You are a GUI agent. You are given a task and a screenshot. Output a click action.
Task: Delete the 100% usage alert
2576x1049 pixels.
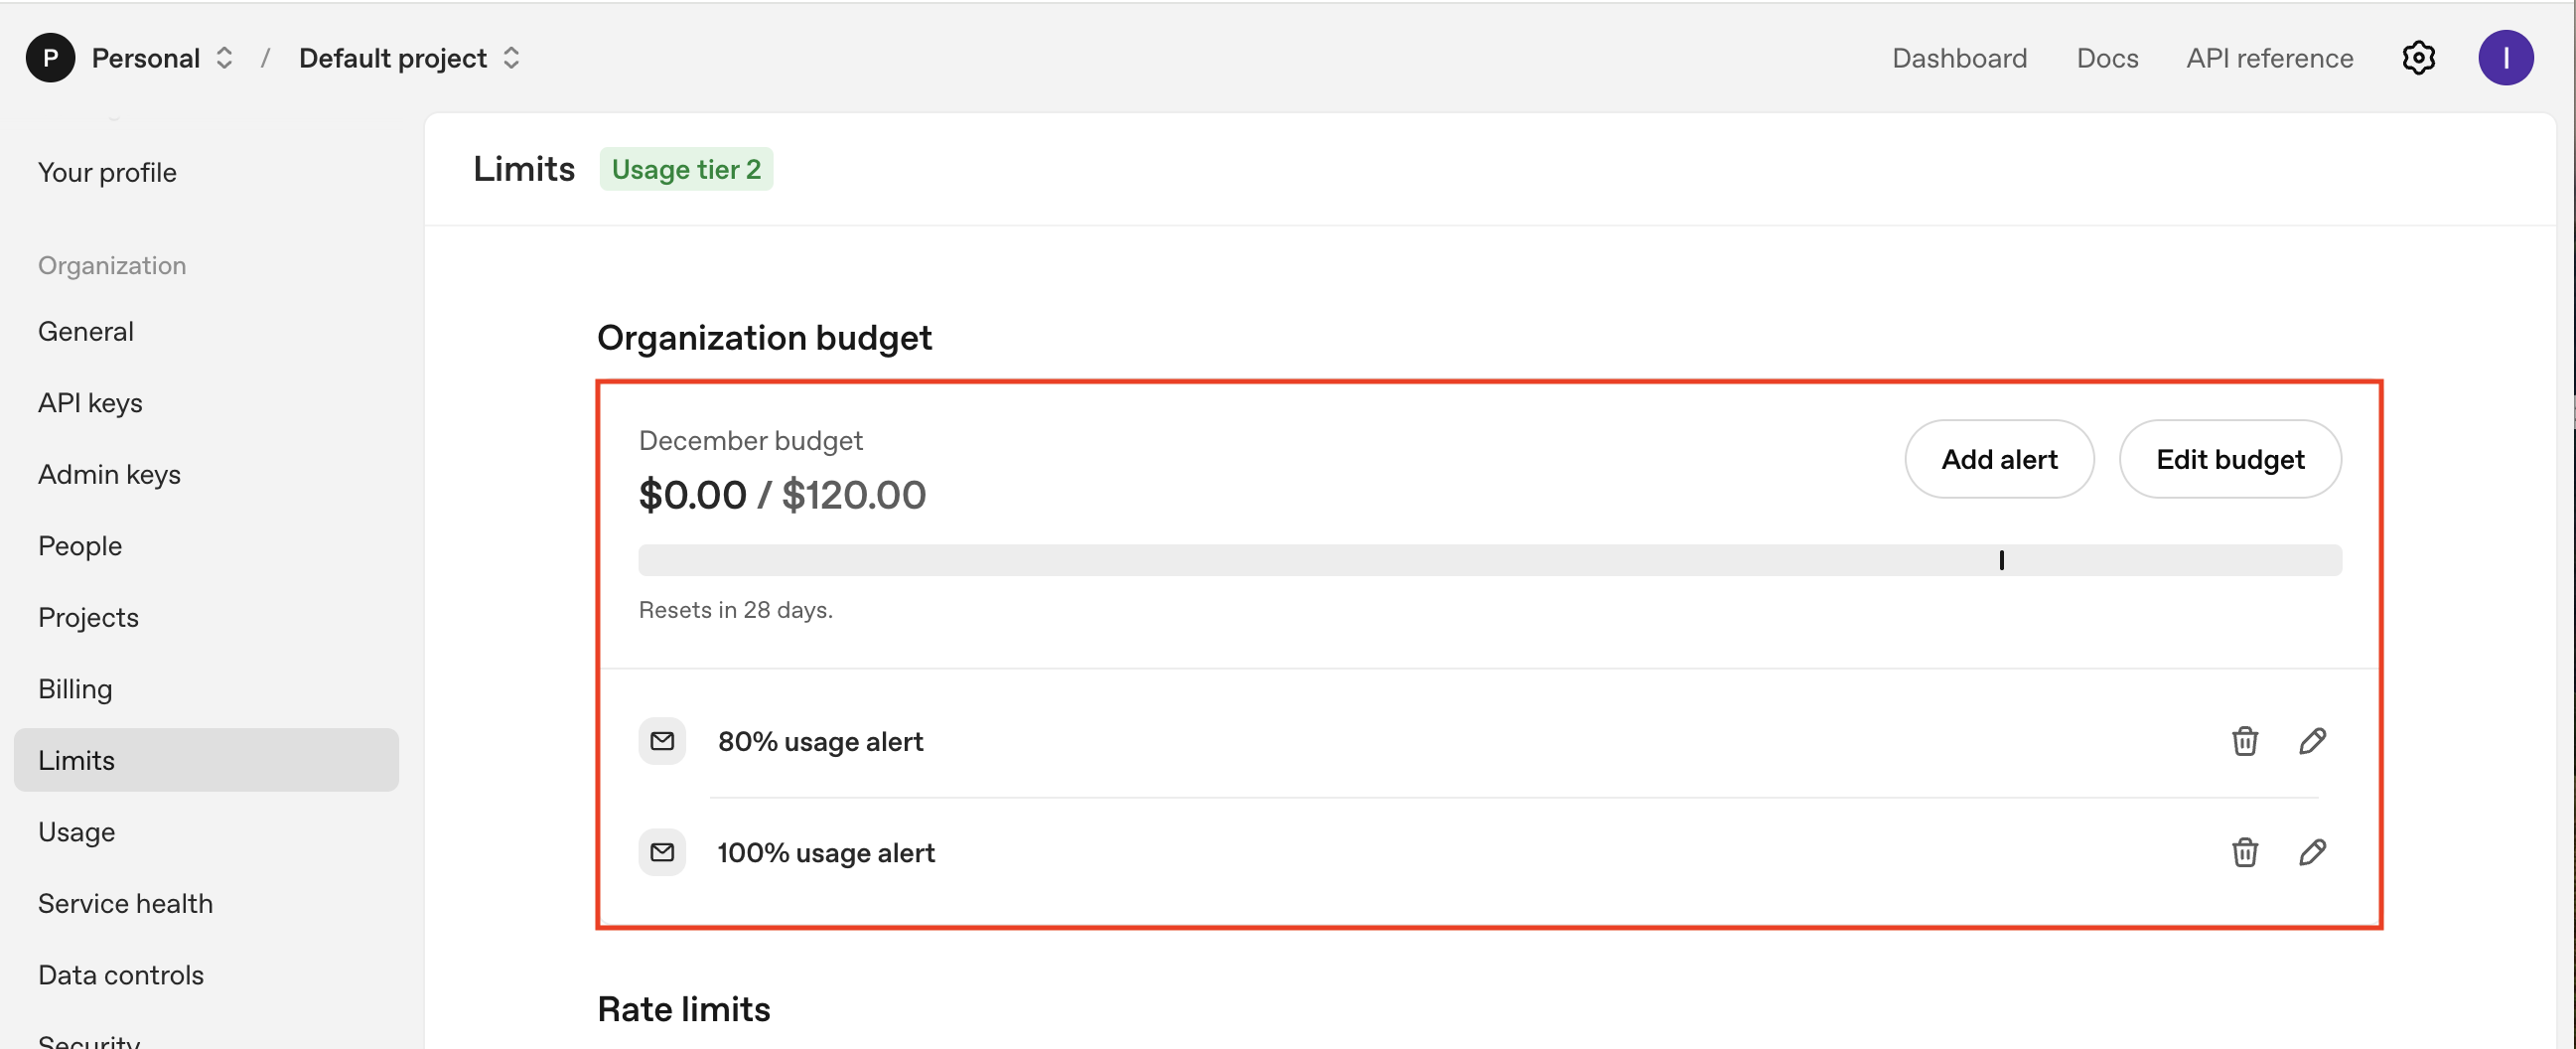(x=2244, y=852)
